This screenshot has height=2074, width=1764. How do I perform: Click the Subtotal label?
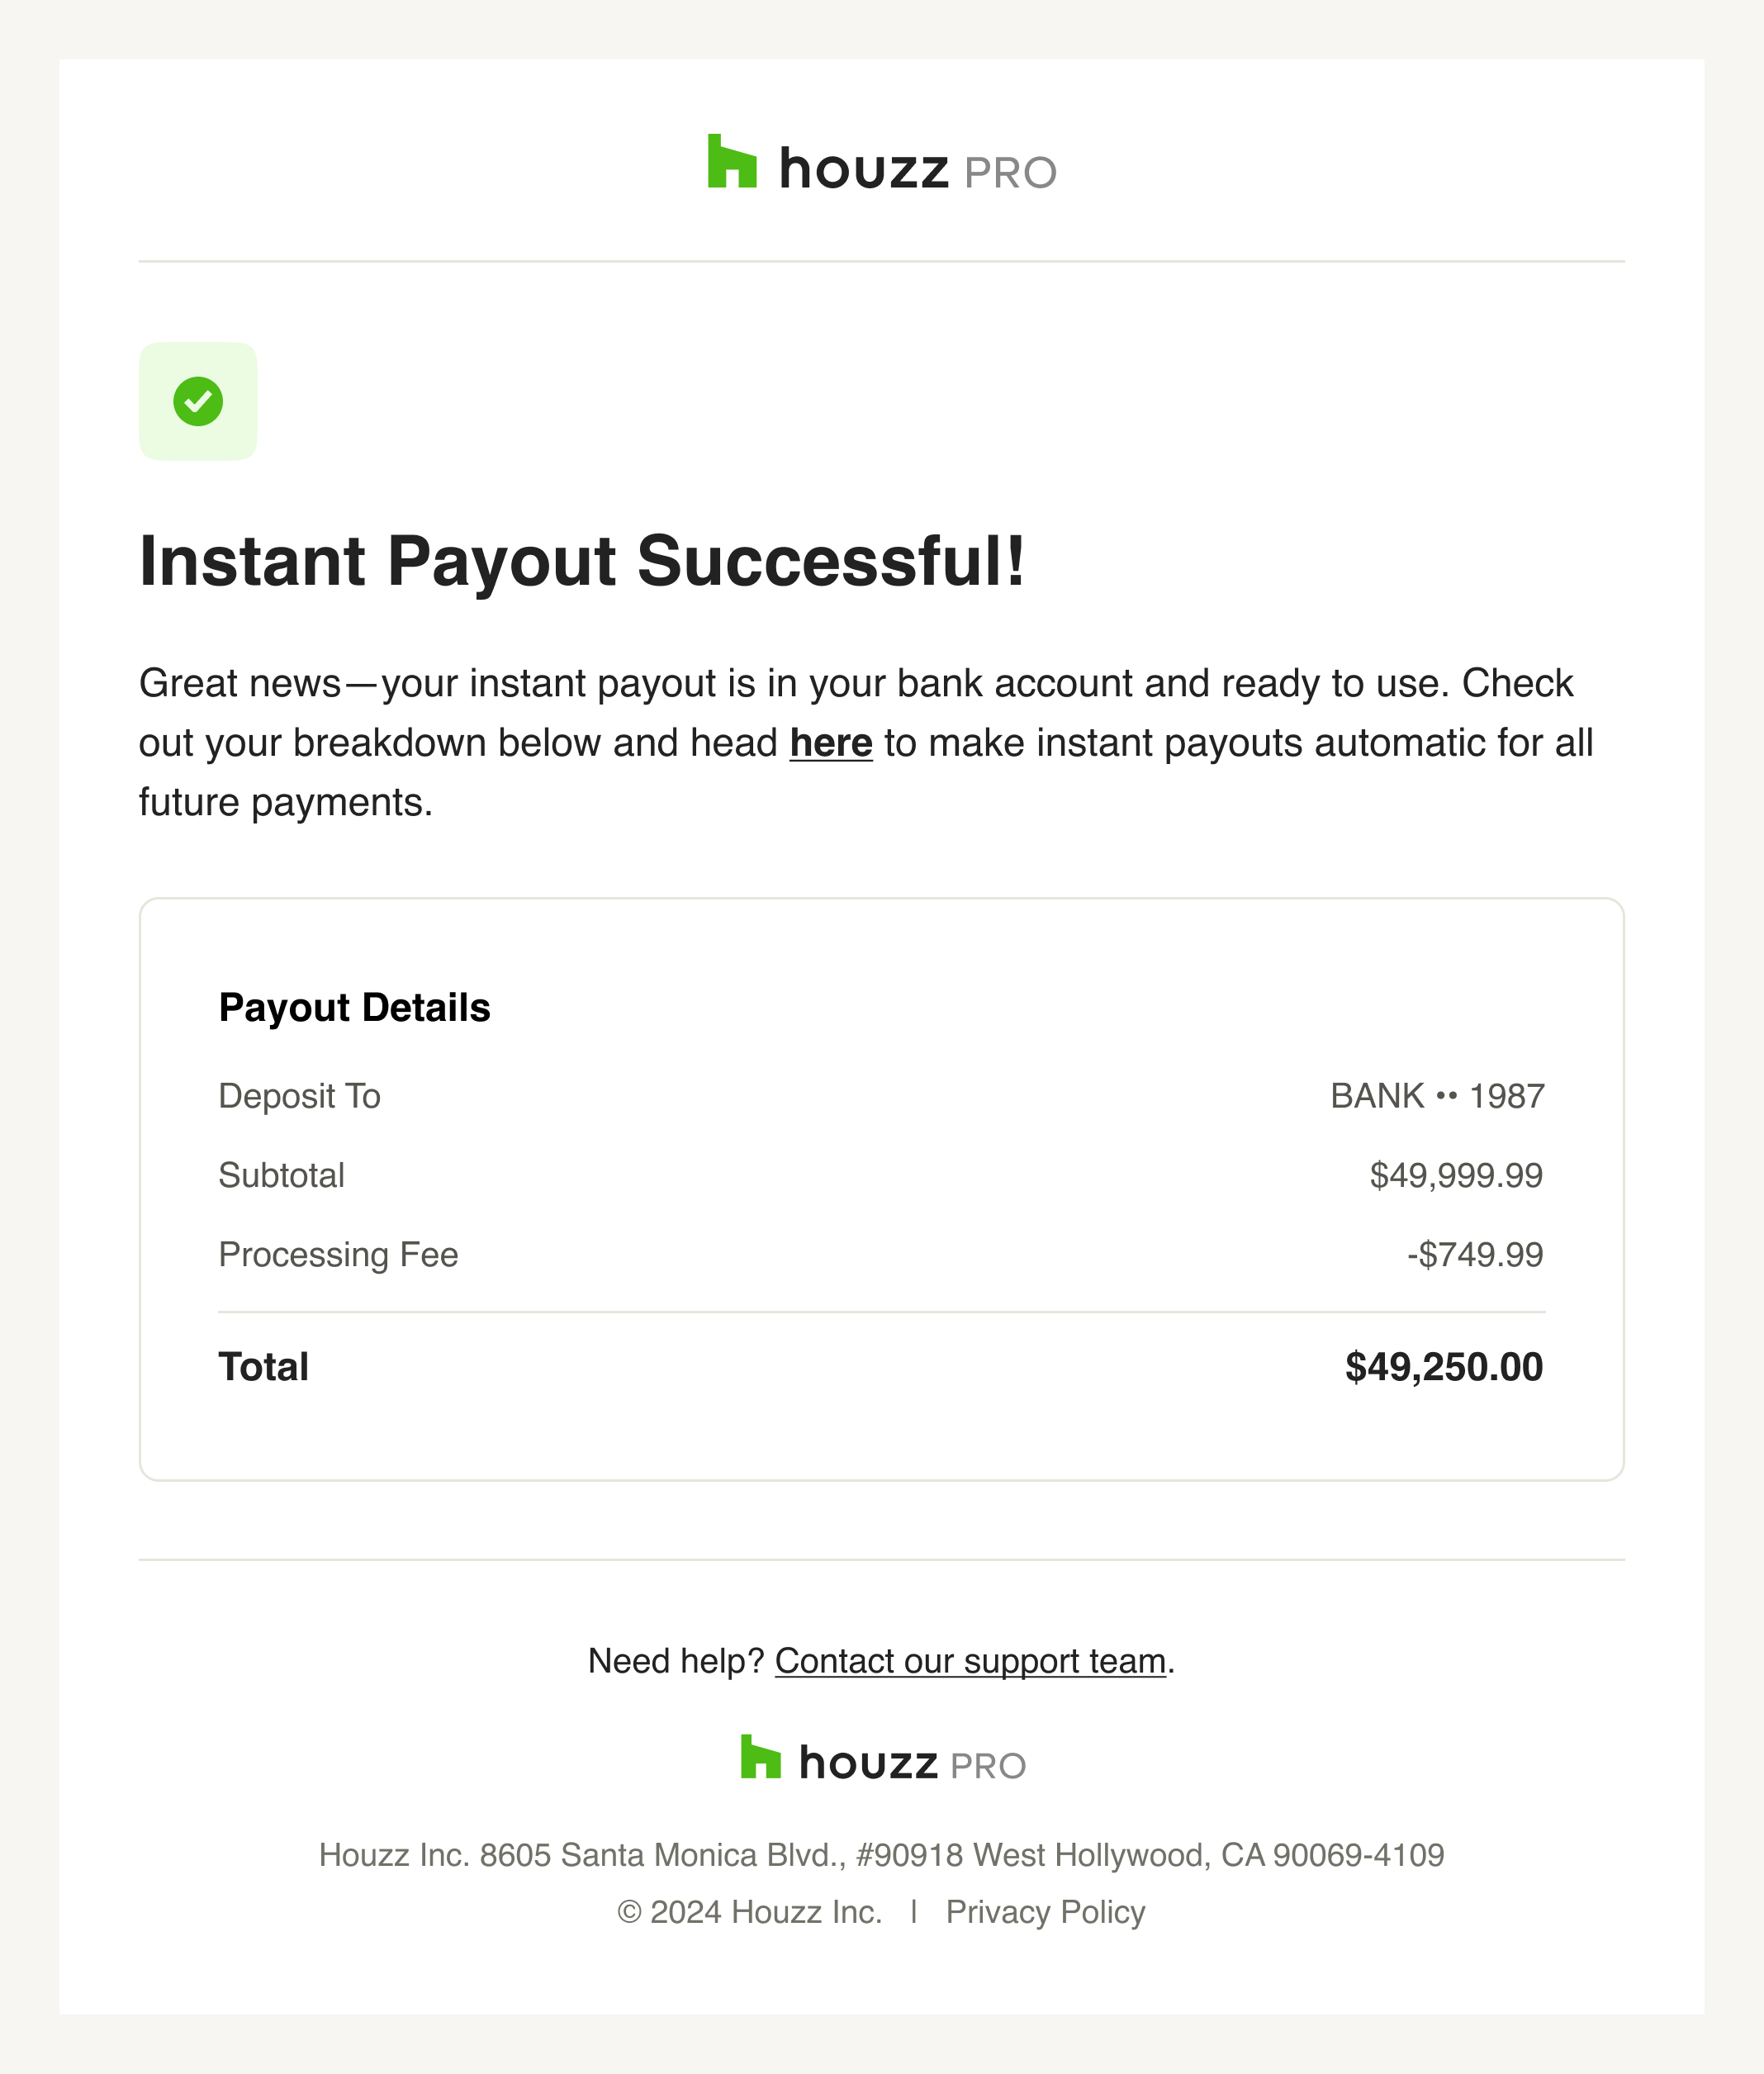tap(281, 1175)
